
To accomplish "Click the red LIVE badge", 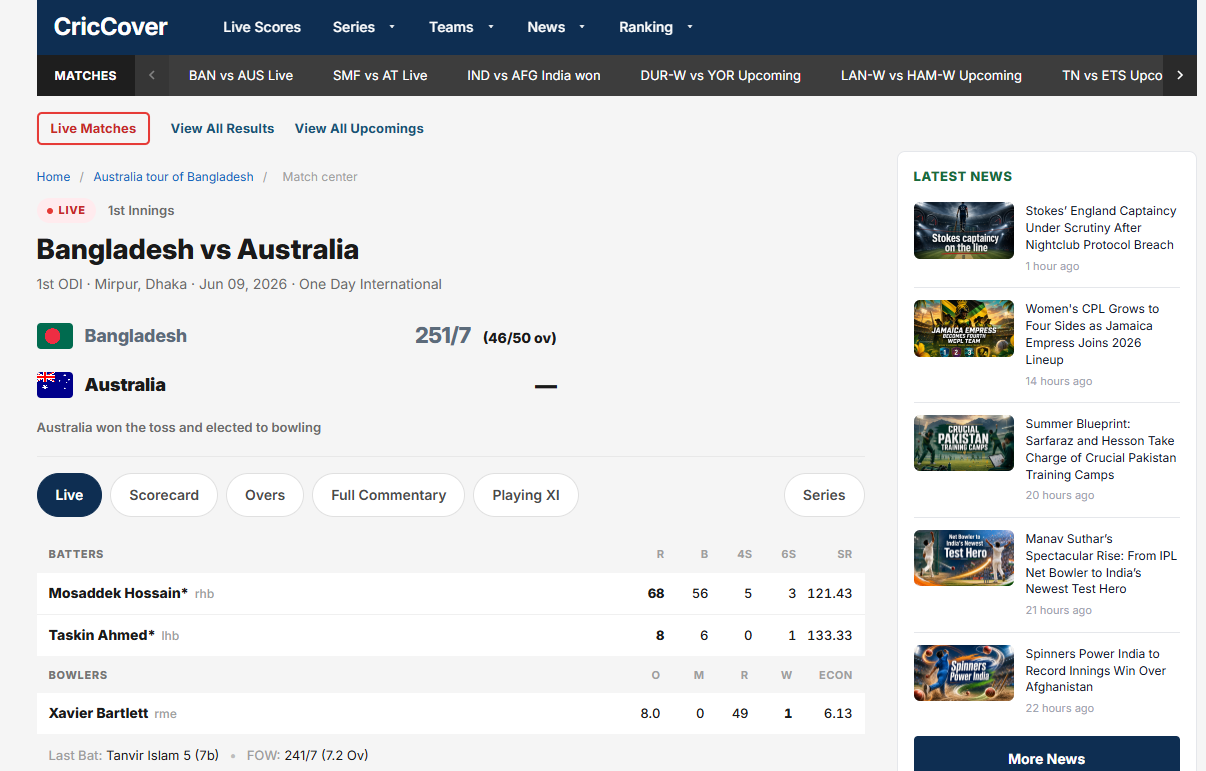I will 67,210.
